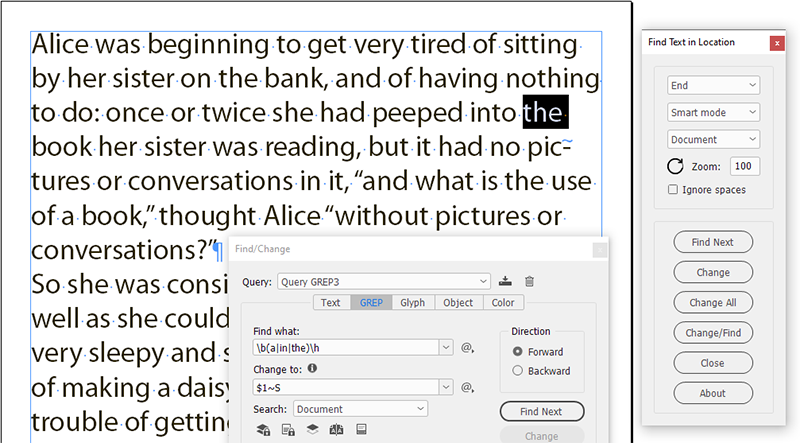Open the Smart mode dropdown
The width and height of the screenshot is (800, 443).
(713, 112)
